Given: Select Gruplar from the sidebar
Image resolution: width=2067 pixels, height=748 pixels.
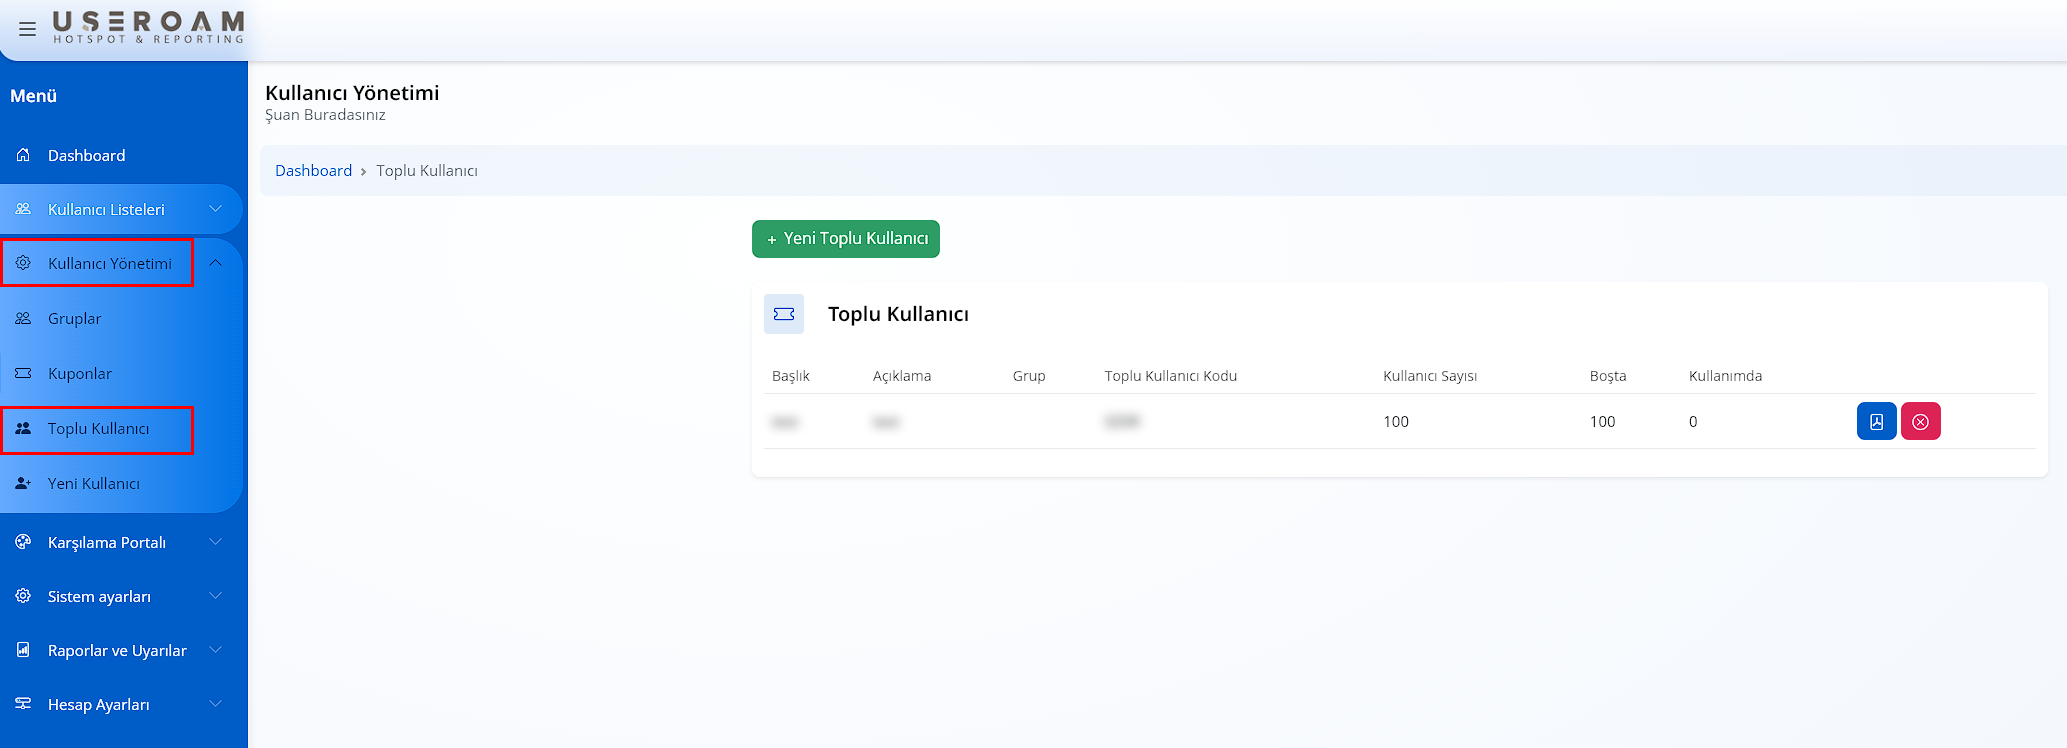Looking at the screenshot, I should tap(75, 319).
